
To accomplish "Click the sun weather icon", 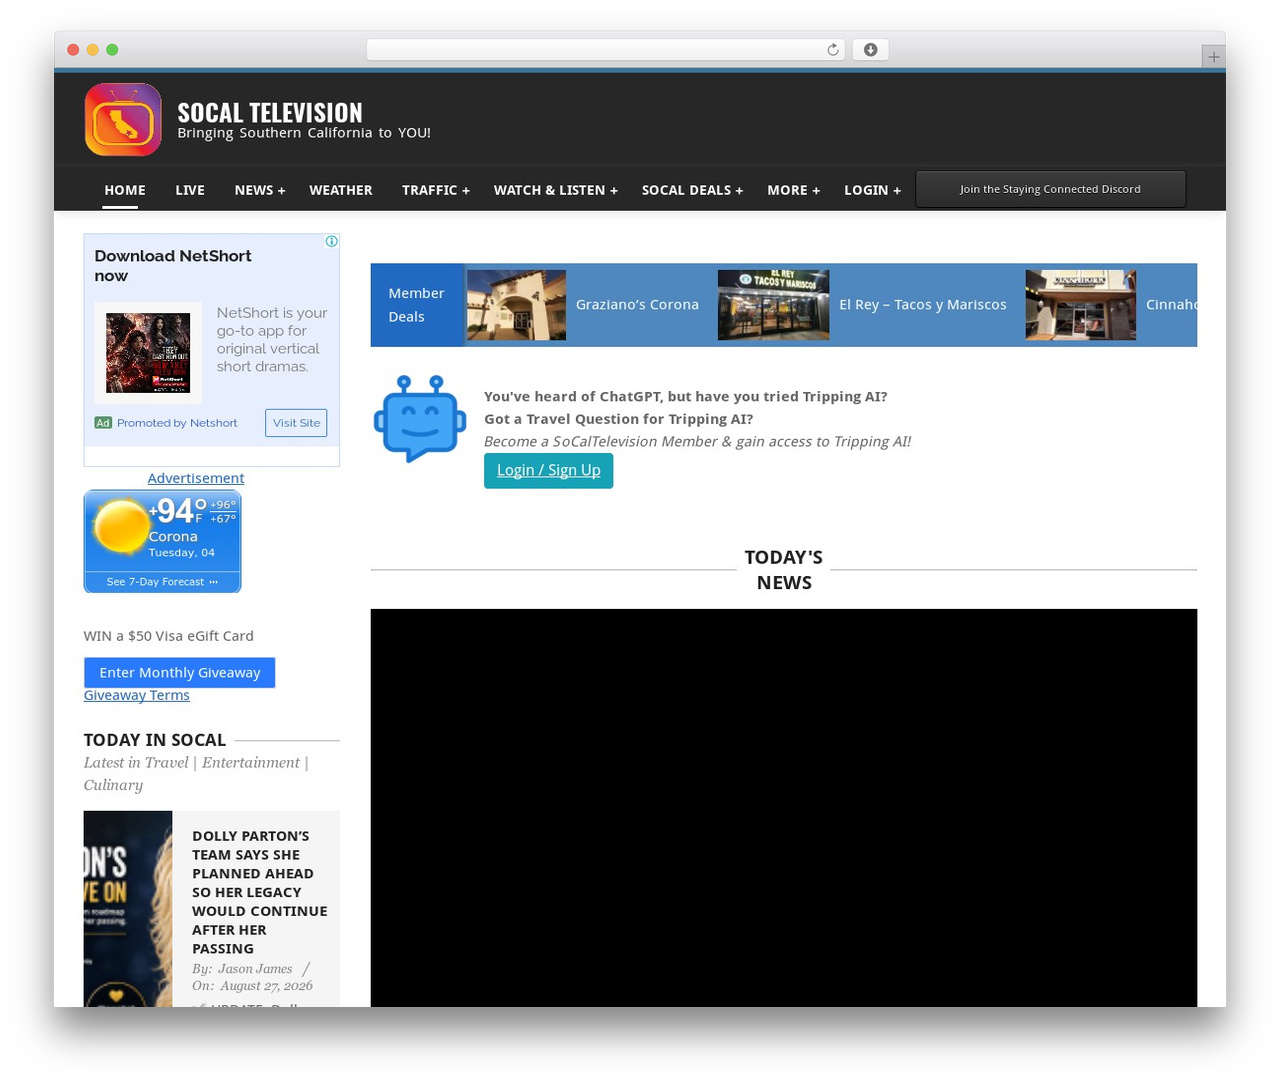I will click(x=121, y=525).
